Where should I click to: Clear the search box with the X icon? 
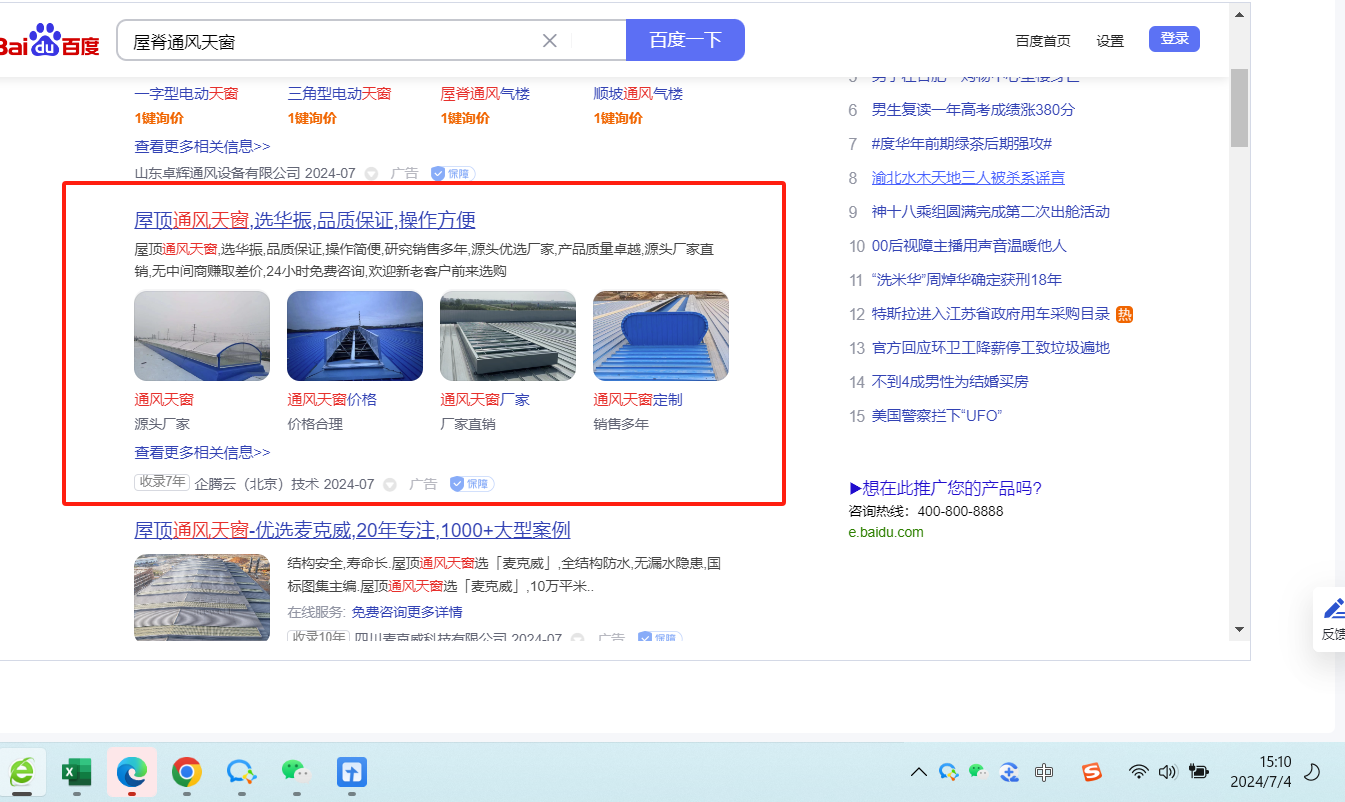[x=549, y=41]
